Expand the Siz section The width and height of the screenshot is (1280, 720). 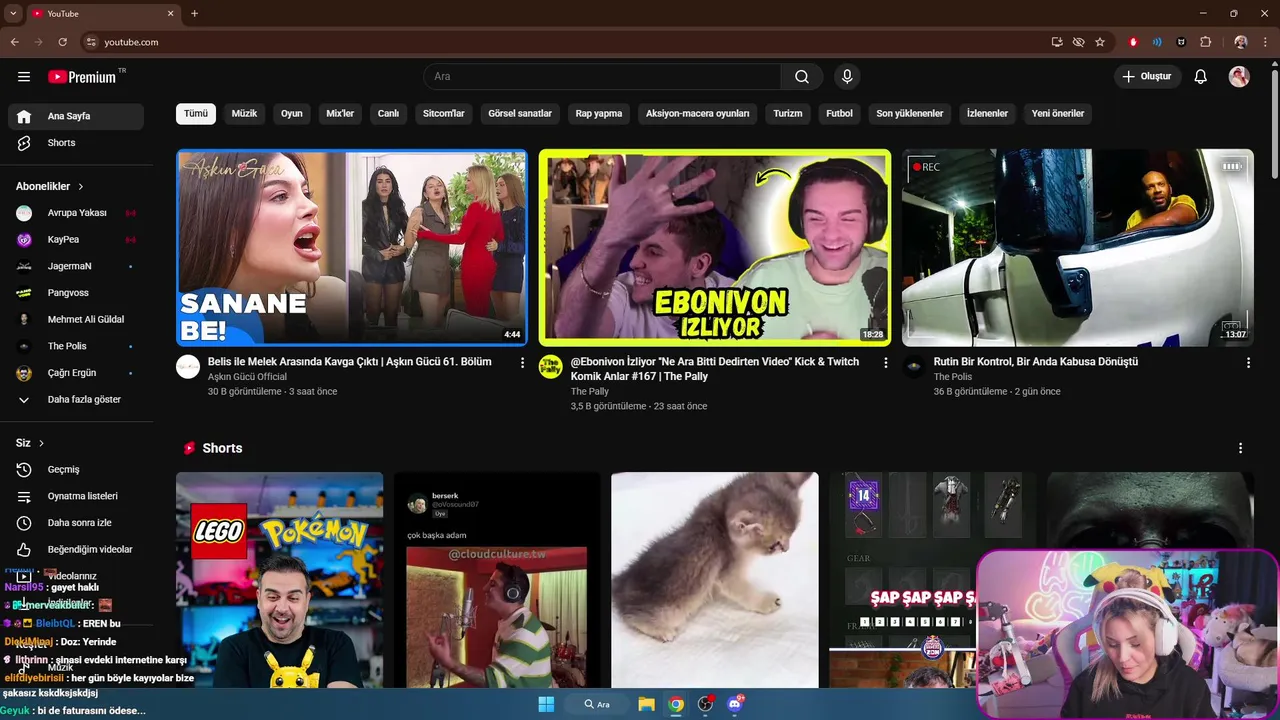click(x=30, y=443)
